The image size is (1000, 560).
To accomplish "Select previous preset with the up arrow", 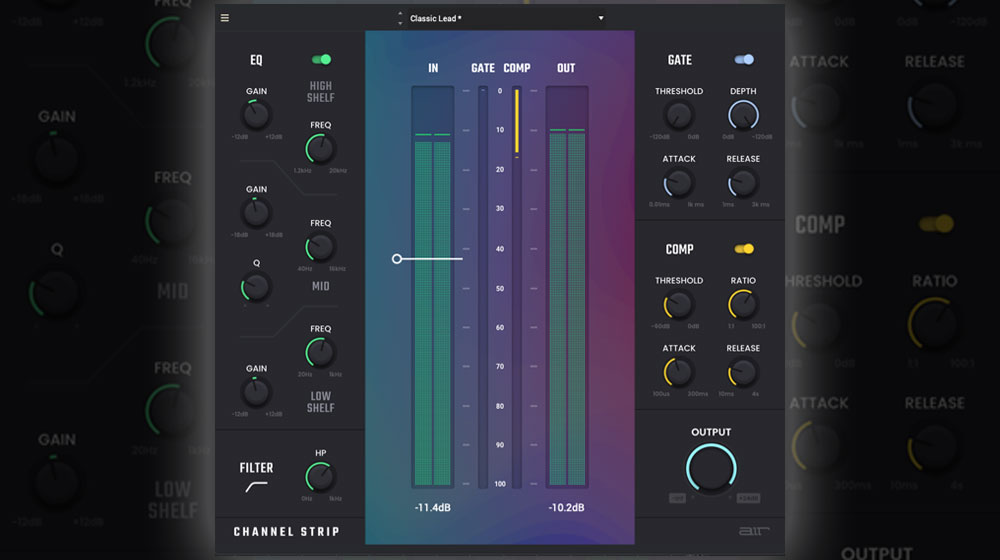I will click(400, 13).
